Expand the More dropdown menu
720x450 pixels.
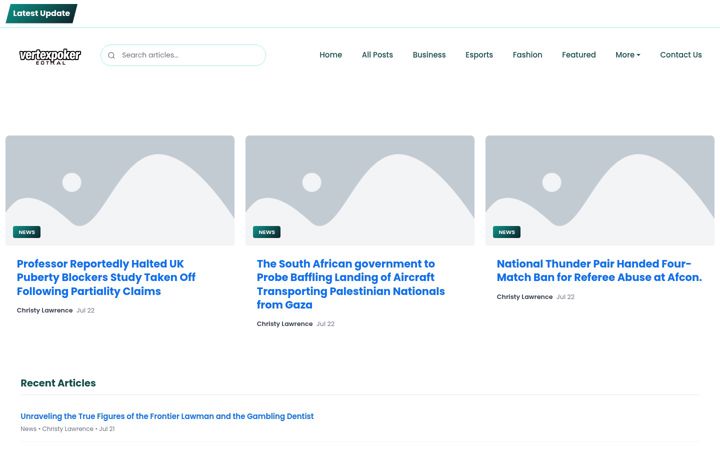coord(628,55)
